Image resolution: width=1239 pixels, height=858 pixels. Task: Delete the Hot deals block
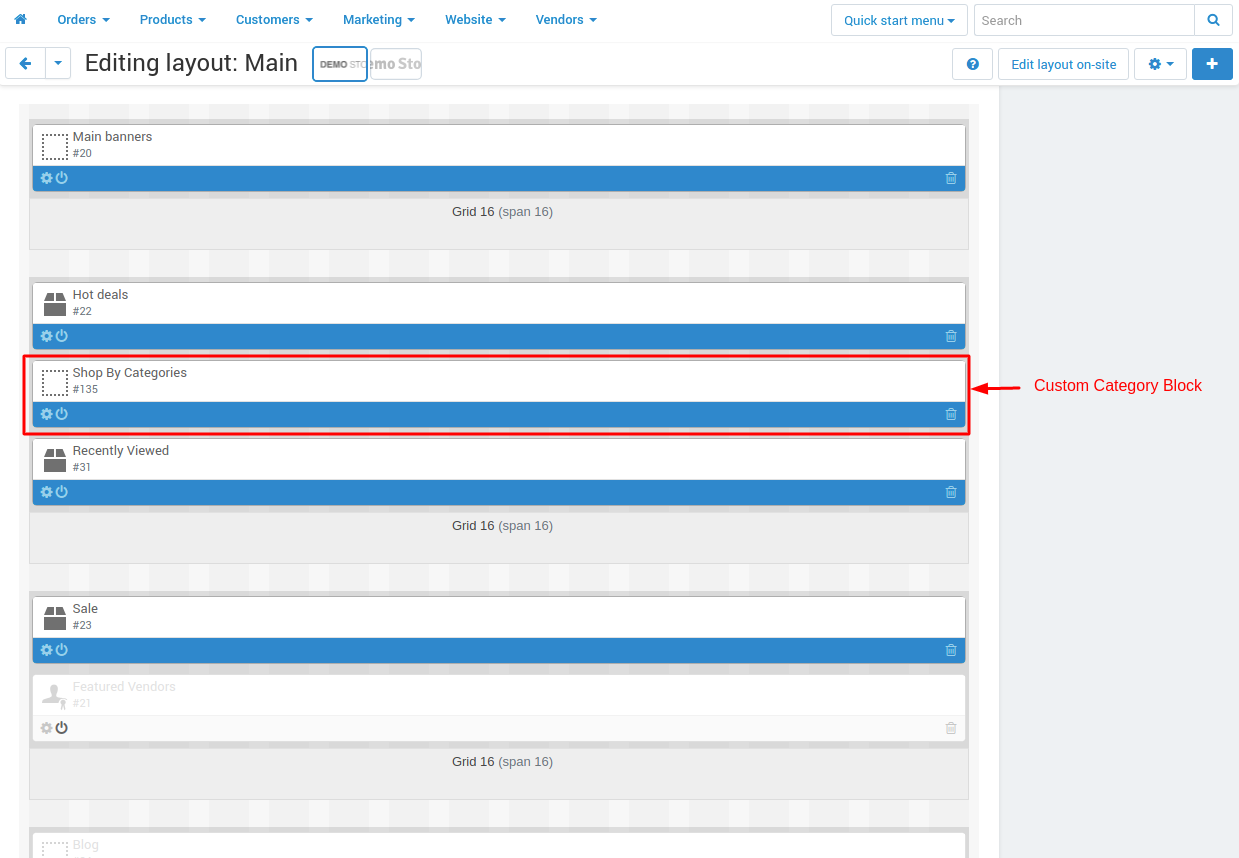[951, 336]
